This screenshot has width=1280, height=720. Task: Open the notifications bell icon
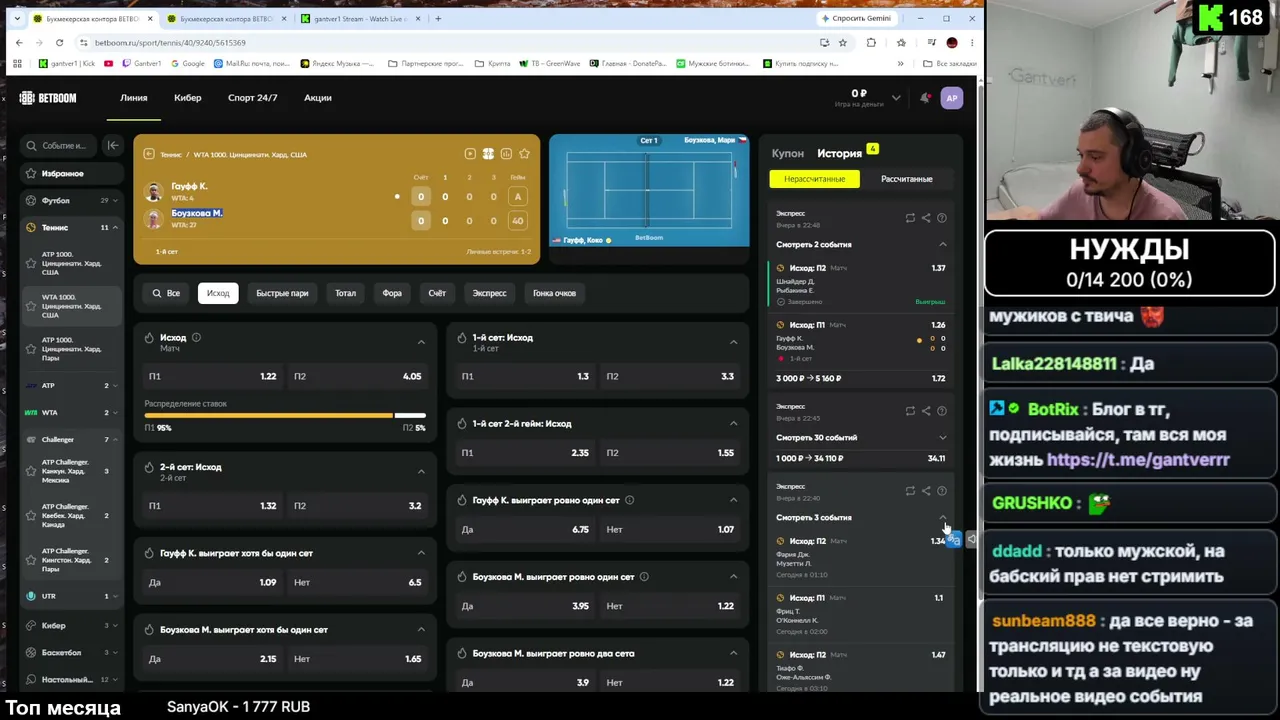click(x=925, y=98)
